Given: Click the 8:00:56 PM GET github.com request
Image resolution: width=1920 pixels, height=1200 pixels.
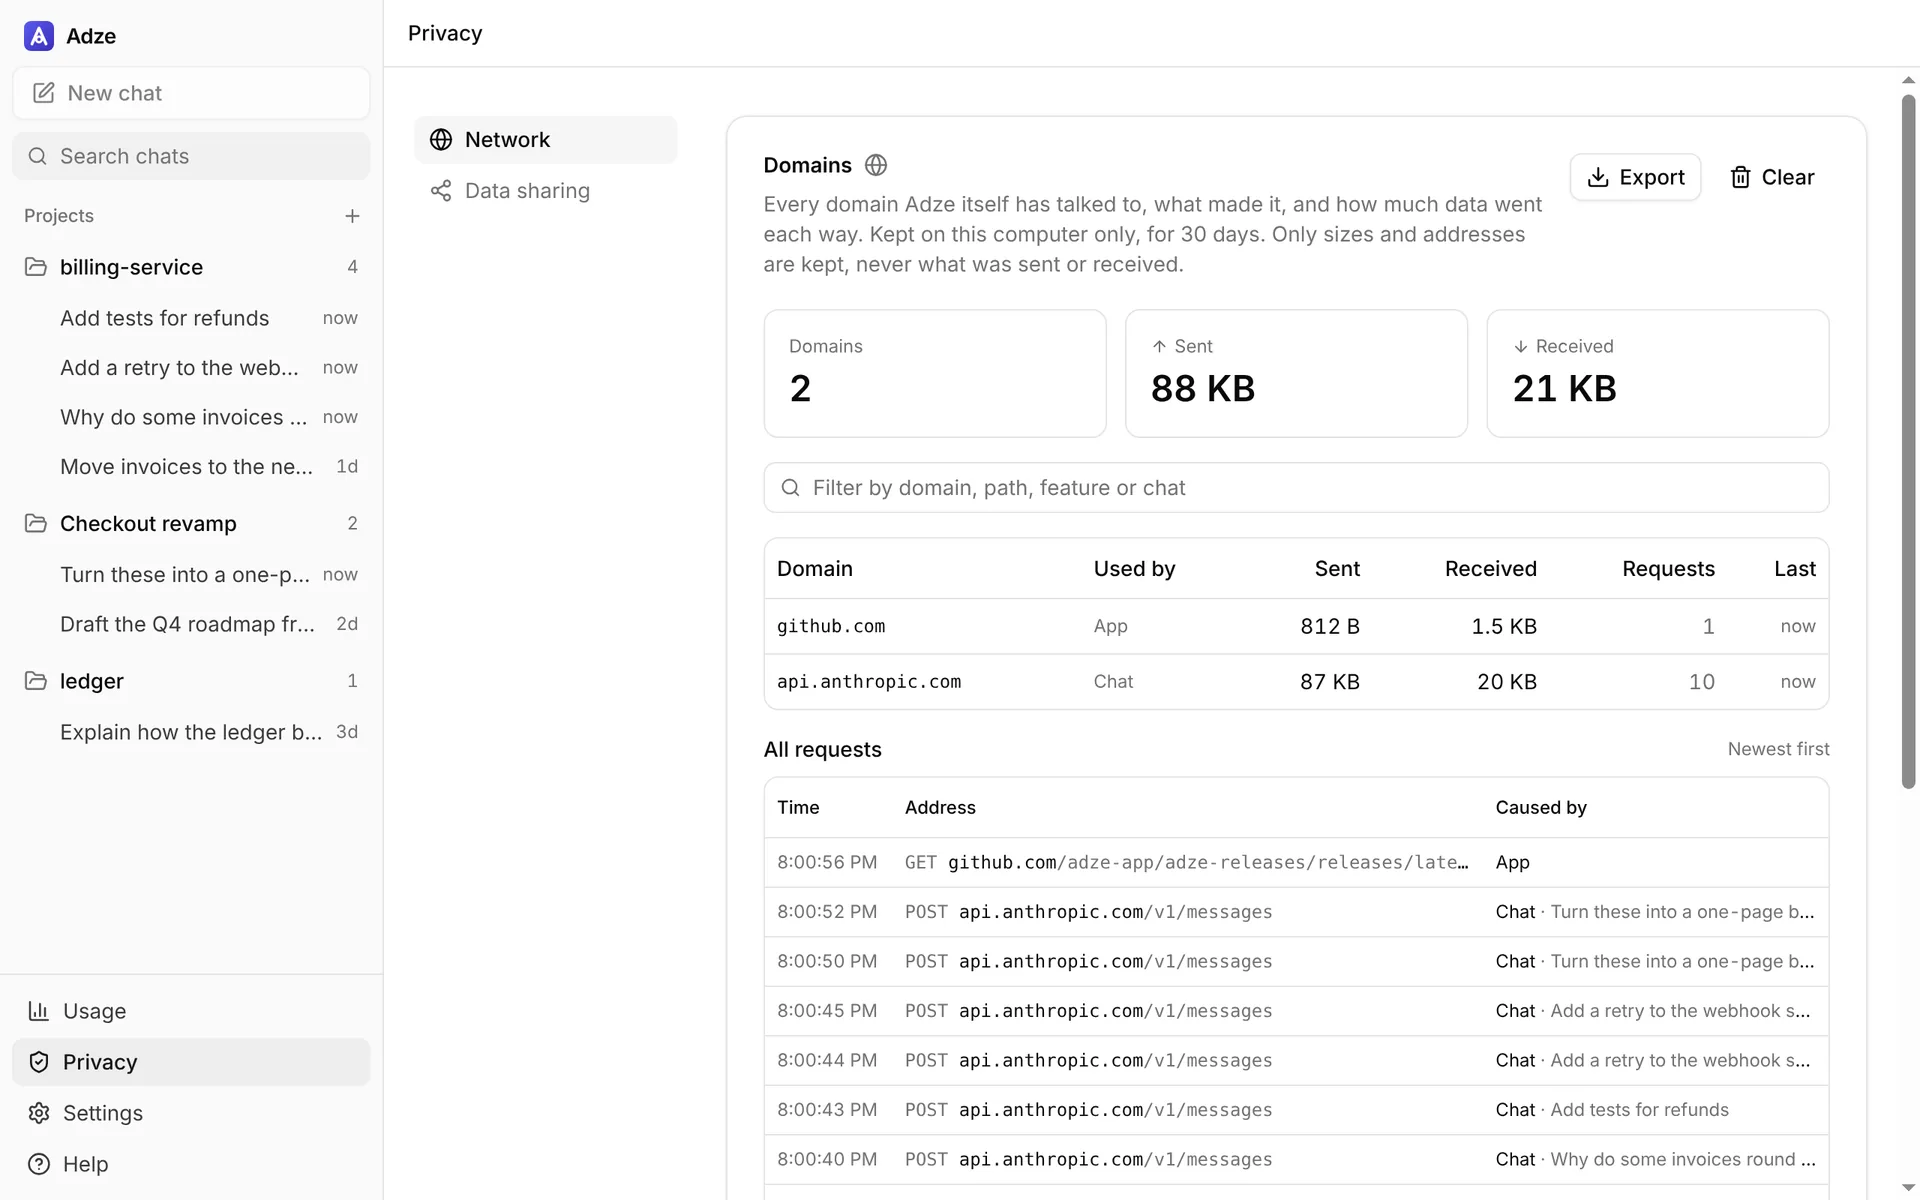Looking at the screenshot, I should pos(1296,862).
